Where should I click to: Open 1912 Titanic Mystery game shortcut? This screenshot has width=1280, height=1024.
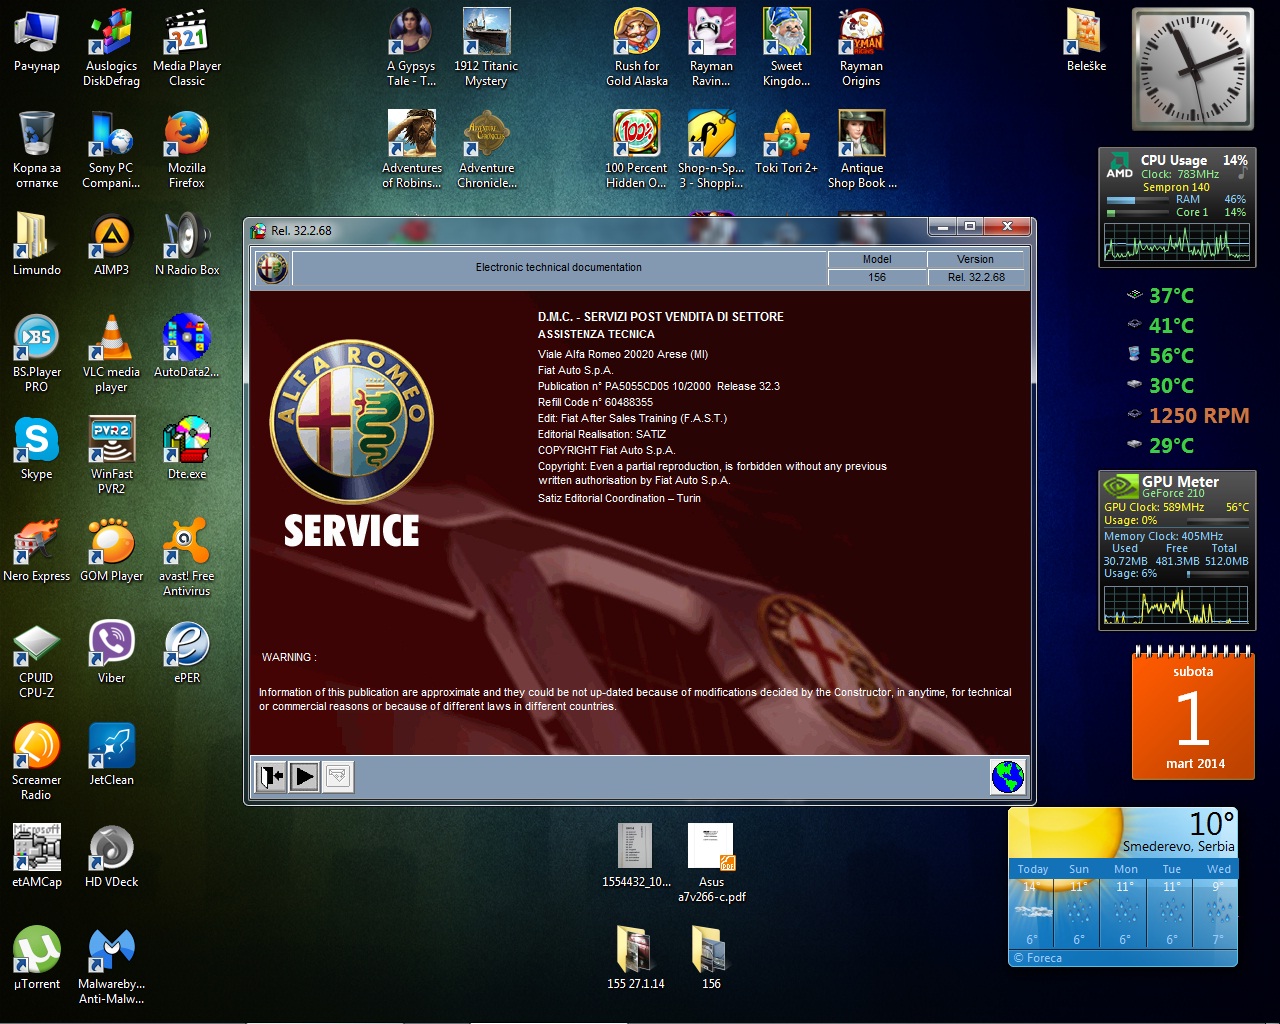tap(487, 48)
